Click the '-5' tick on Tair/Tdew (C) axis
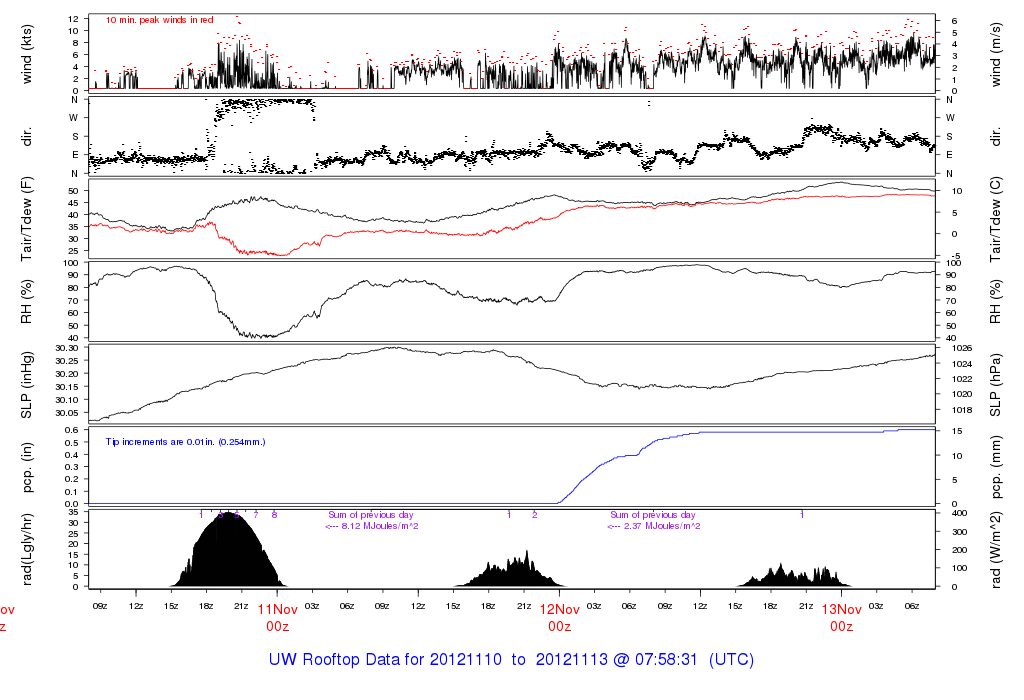Image resolution: width=1024 pixels, height=700 pixels. [x=955, y=256]
